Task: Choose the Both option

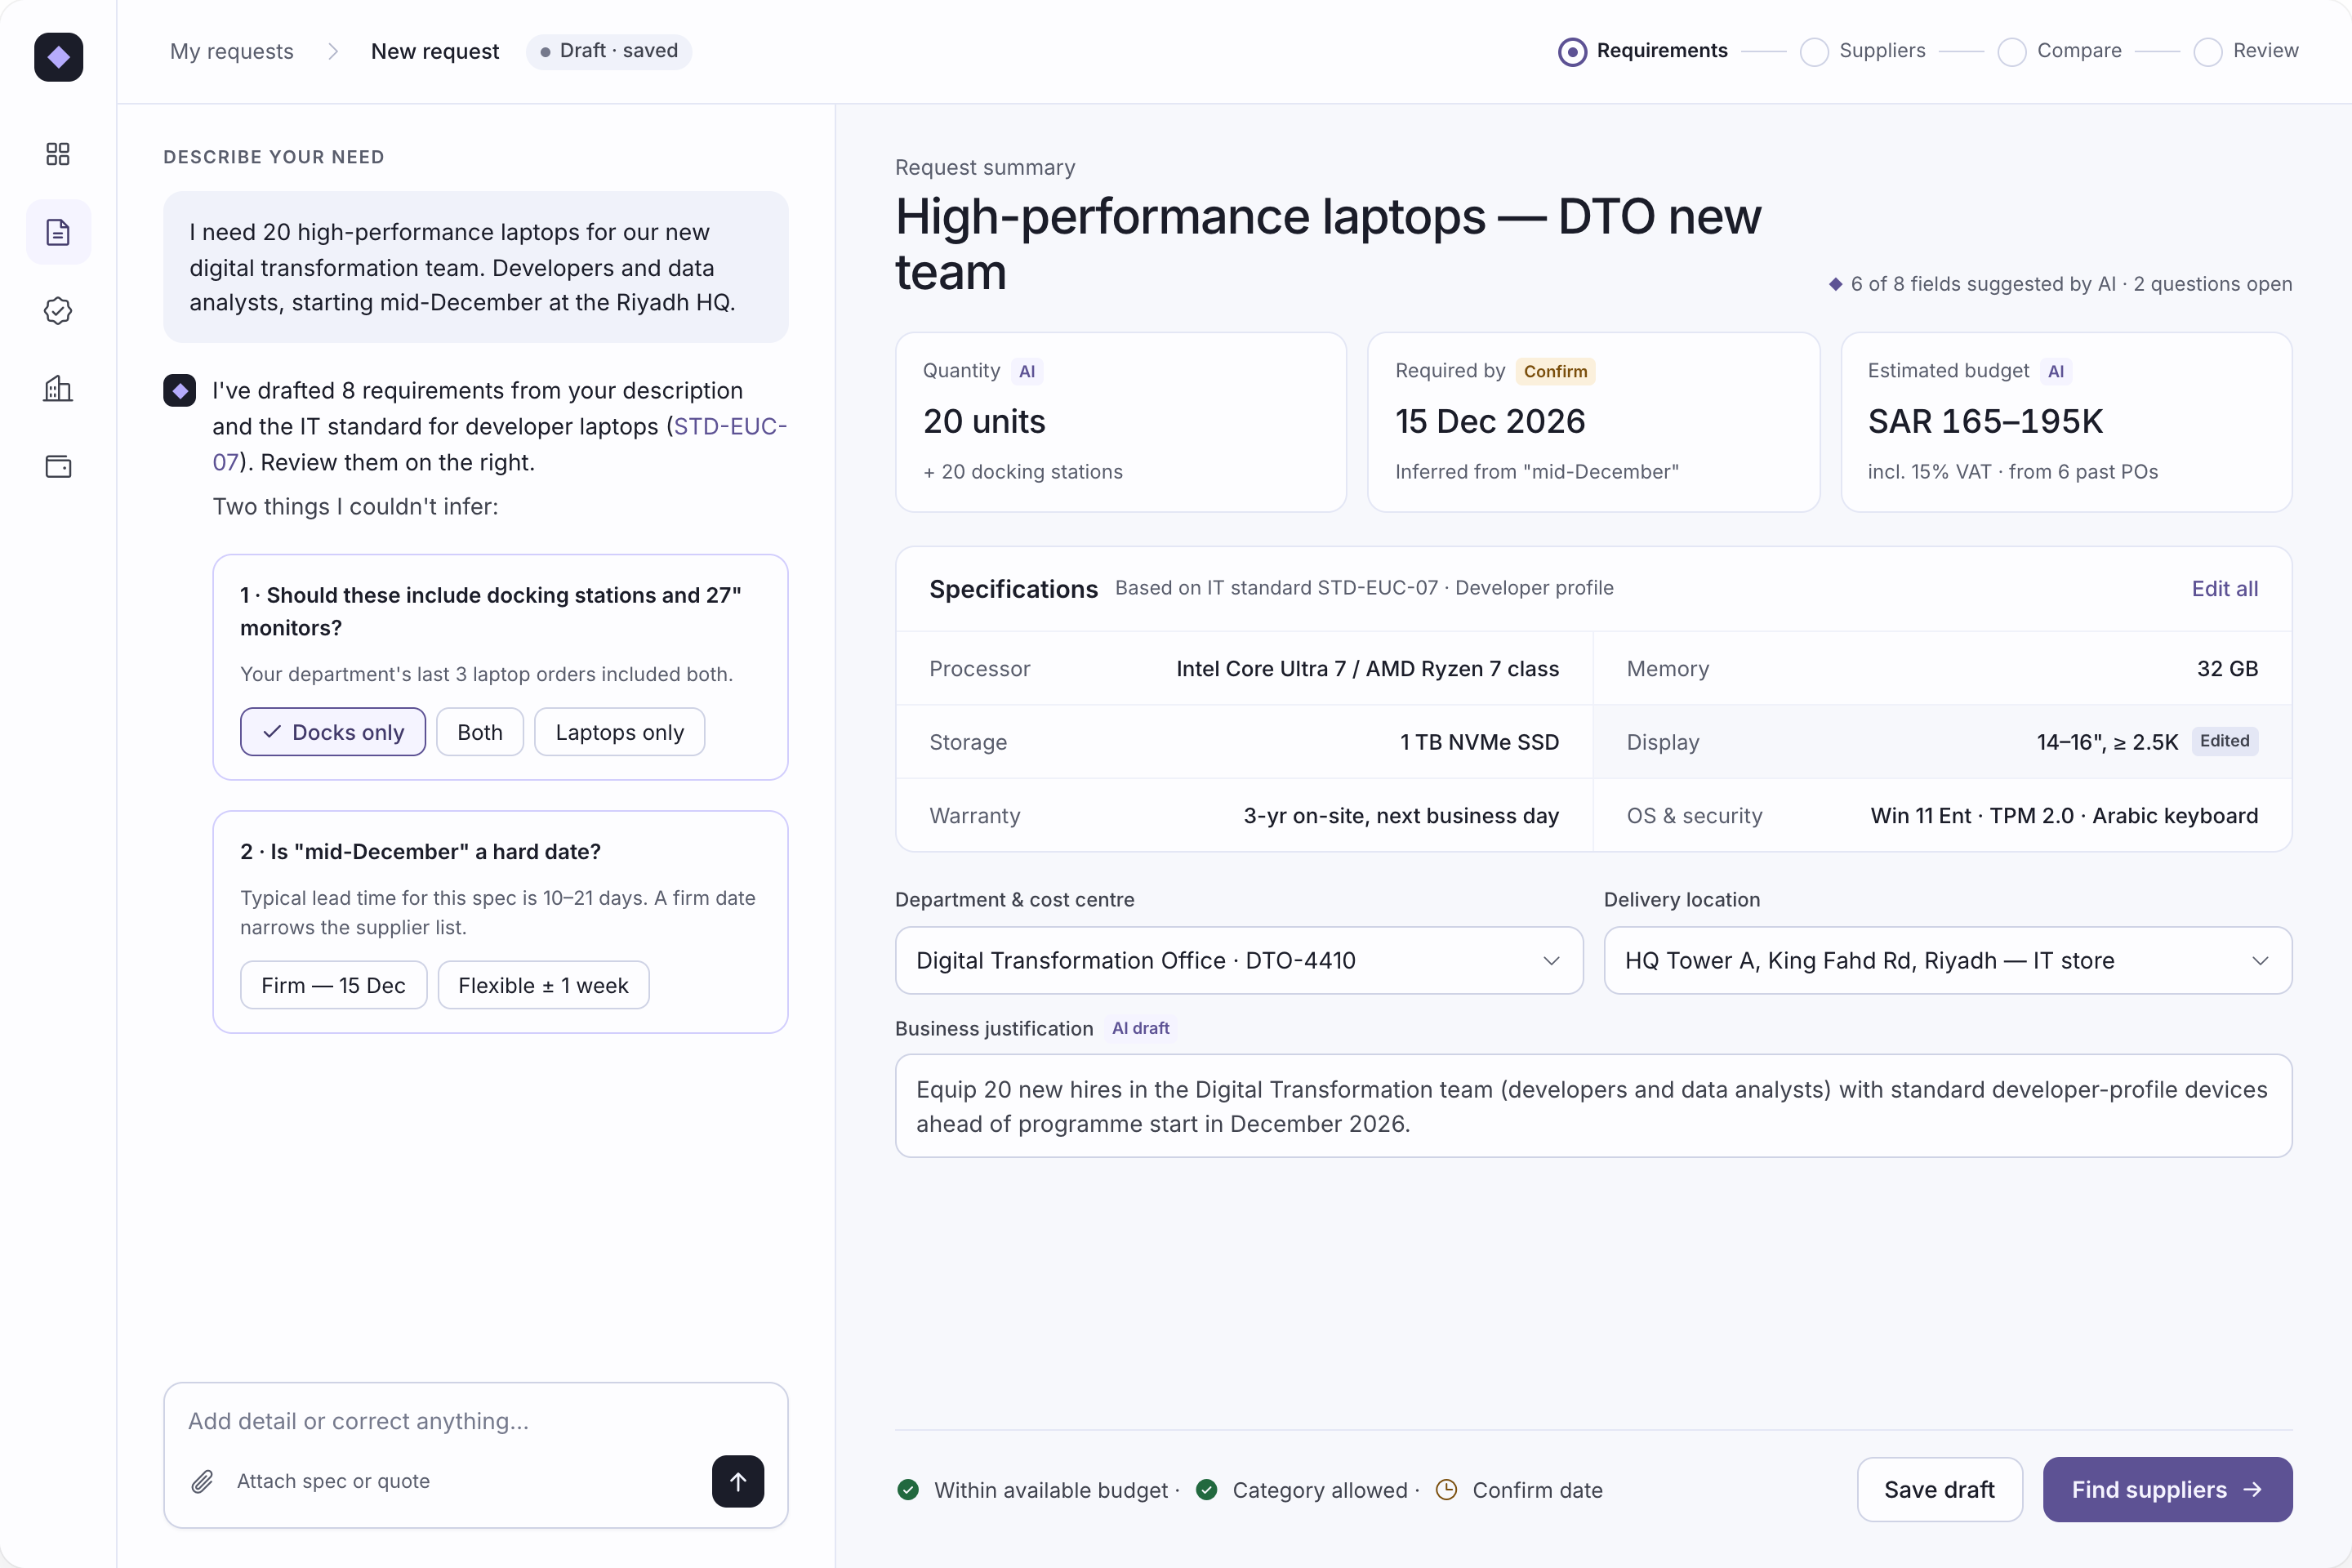Action: point(480,732)
